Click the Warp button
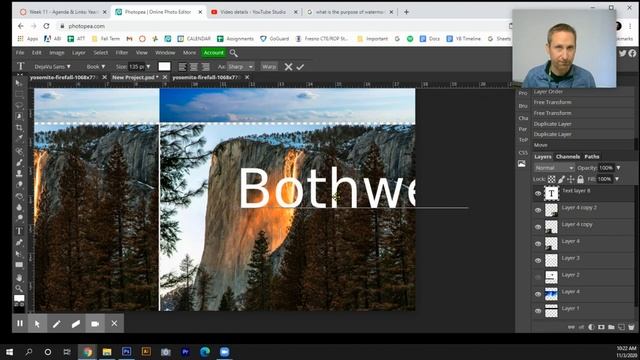640x360 pixels. click(269, 67)
